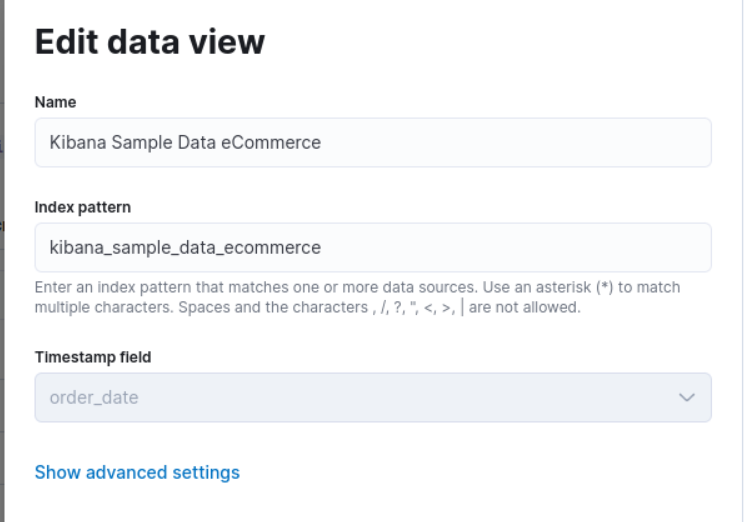
Task: Click the "Edit data view" heading
Action: (x=149, y=41)
